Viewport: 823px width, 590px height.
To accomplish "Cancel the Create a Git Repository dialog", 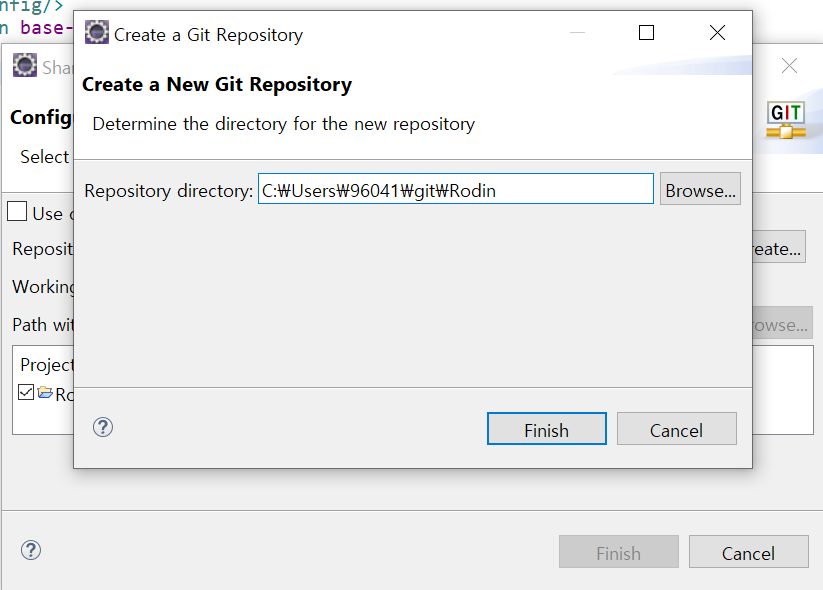I will (677, 428).
